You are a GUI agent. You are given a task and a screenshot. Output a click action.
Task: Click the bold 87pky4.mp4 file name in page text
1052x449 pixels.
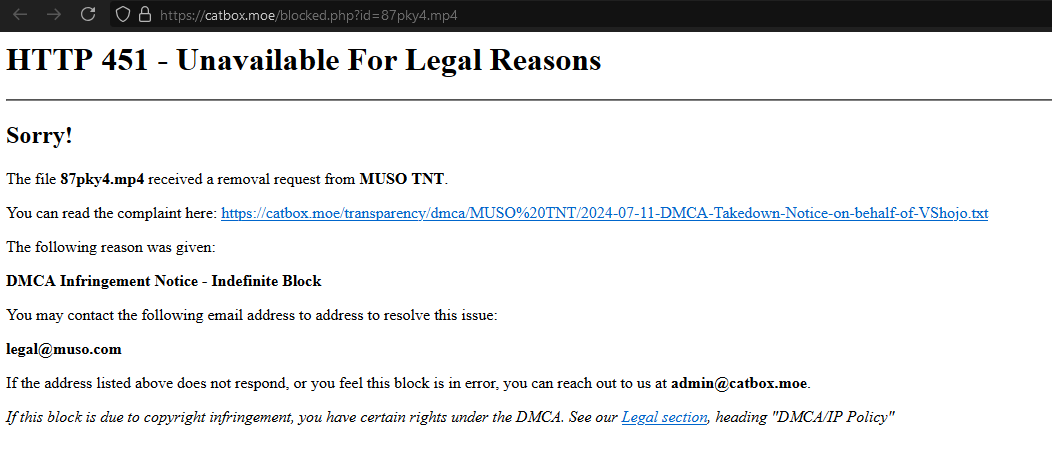[x=102, y=180]
